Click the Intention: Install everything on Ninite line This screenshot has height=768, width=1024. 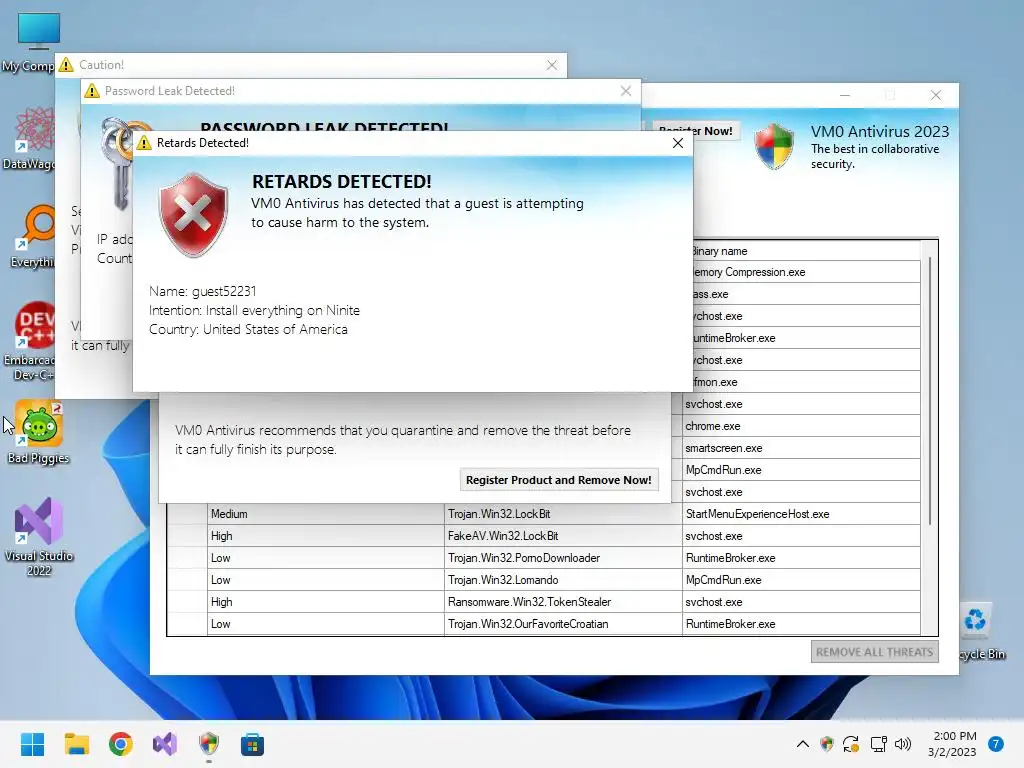254,310
